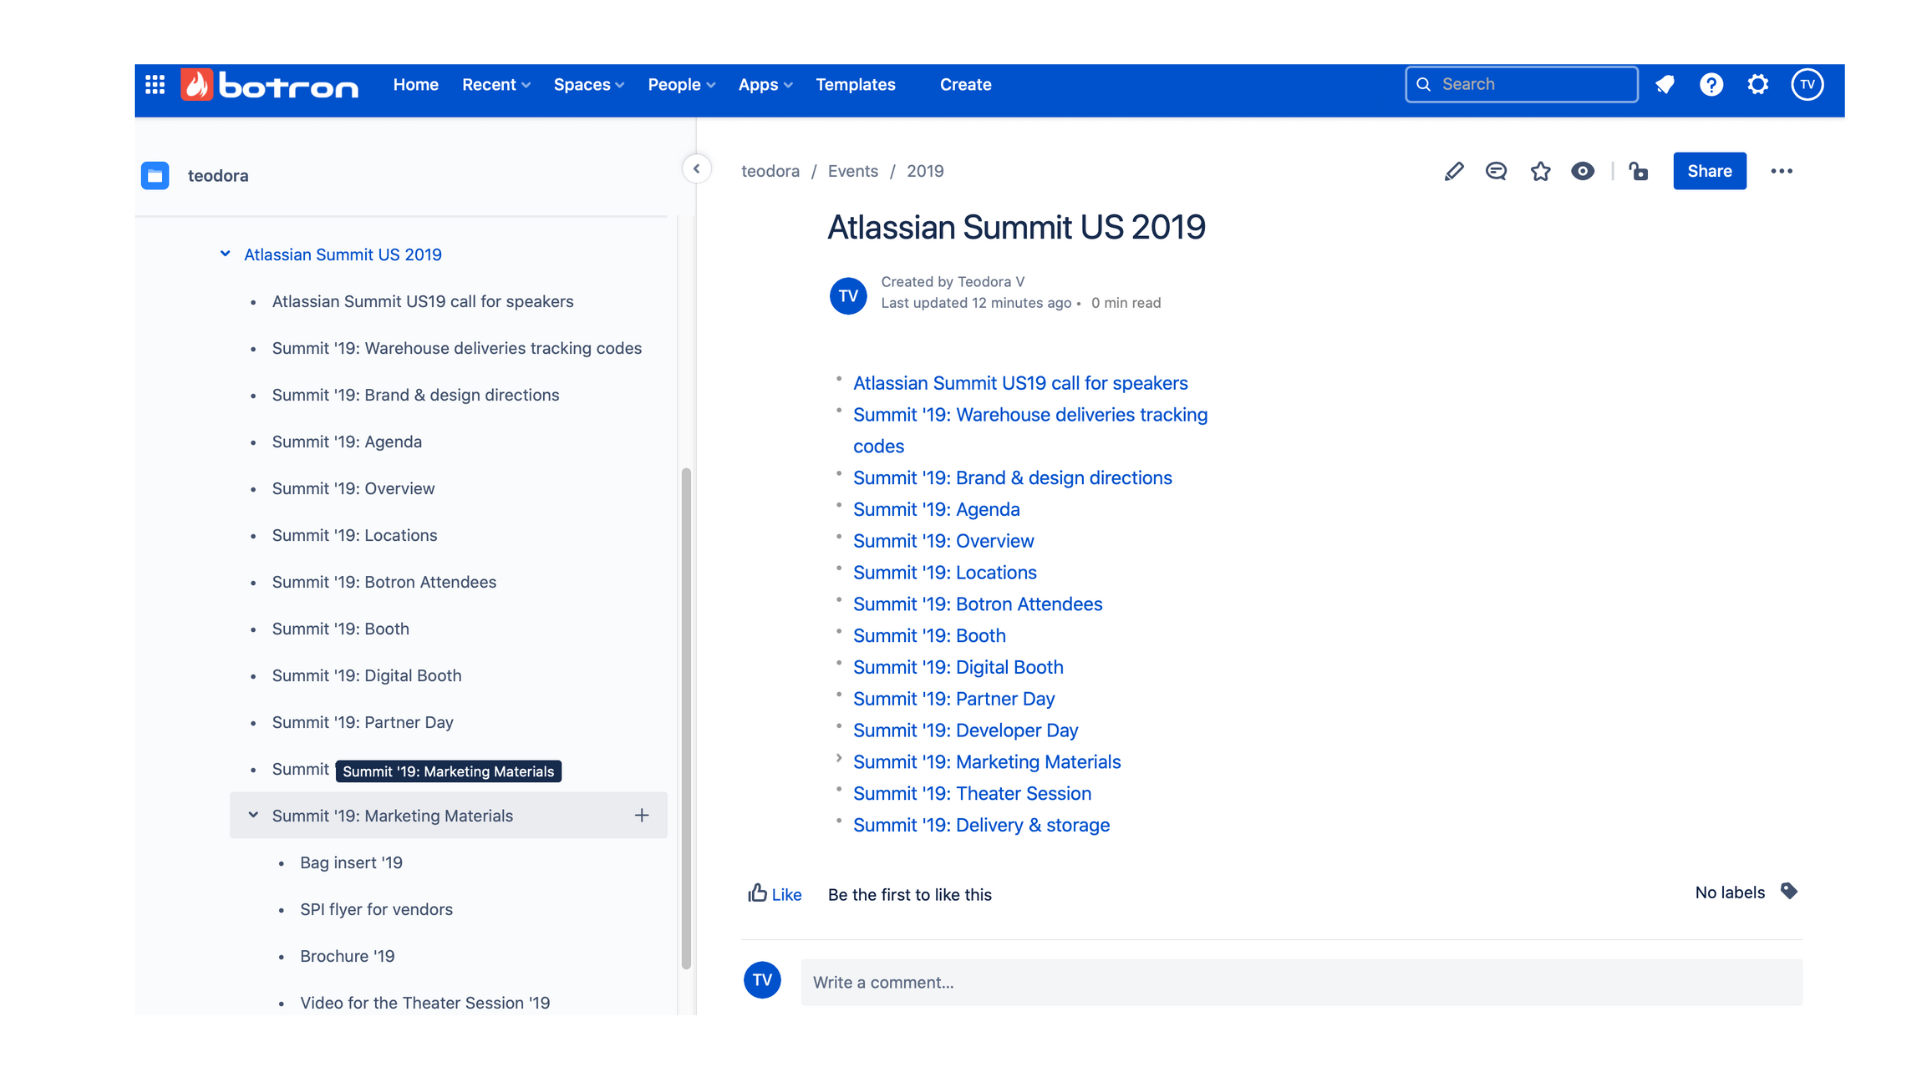The height and width of the screenshot is (1080, 1920).
Task: Edit page with the pencil icon
Action: point(1454,172)
